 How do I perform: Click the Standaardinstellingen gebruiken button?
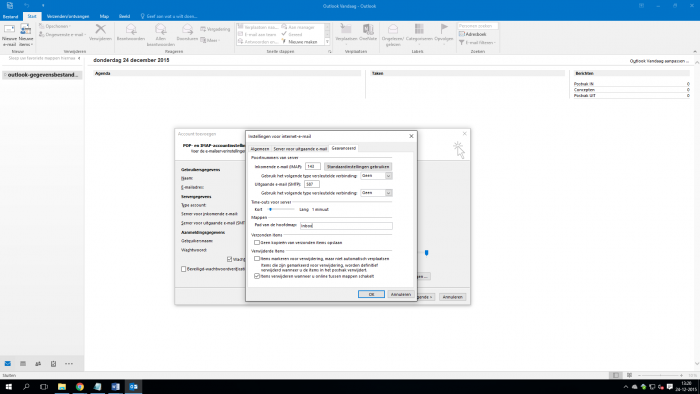358,166
